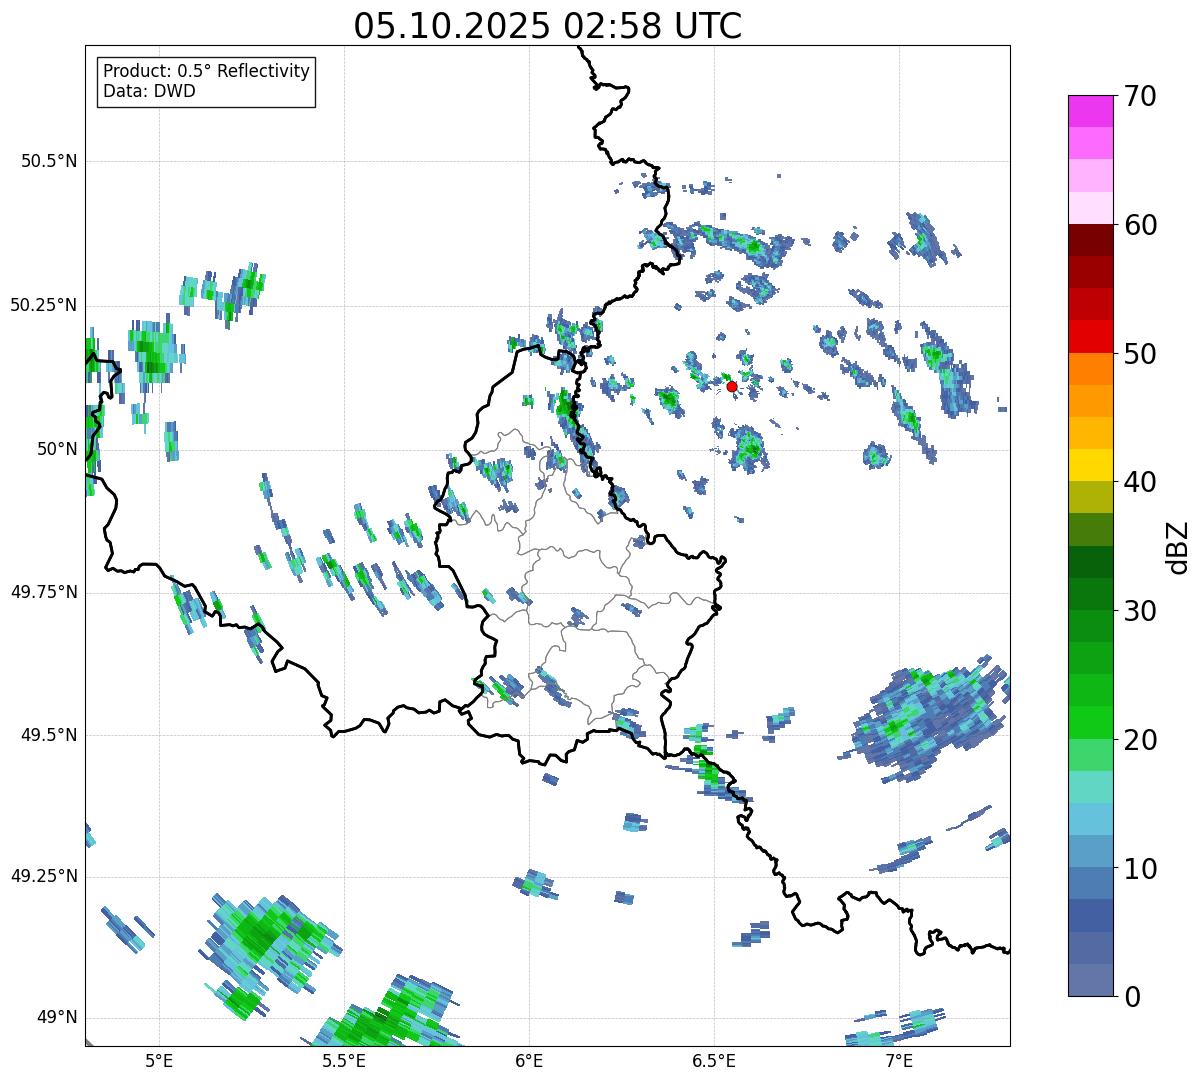This screenshot has height=1081, width=1202.
Task: Click the 5.5°E longitude label
Action: click(x=344, y=1060)
